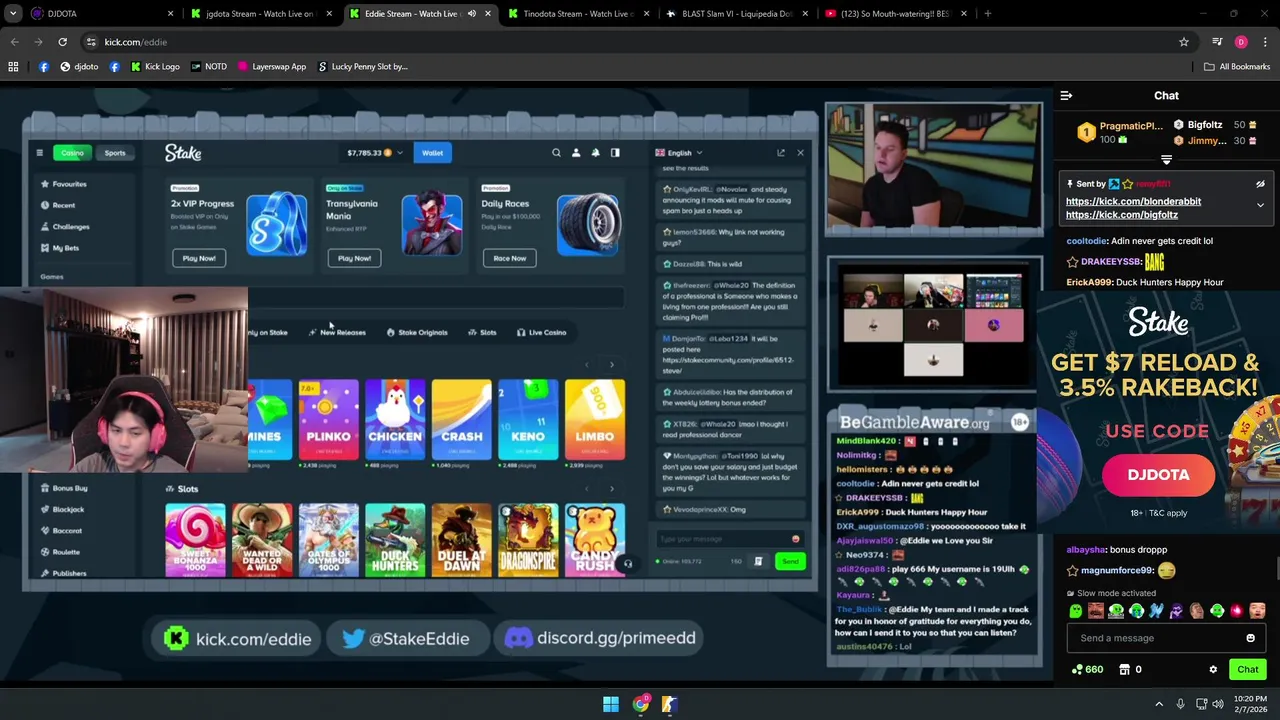View the 660 channel points balance
This screenshot has height=720, width=1280.
(1087, 670)
